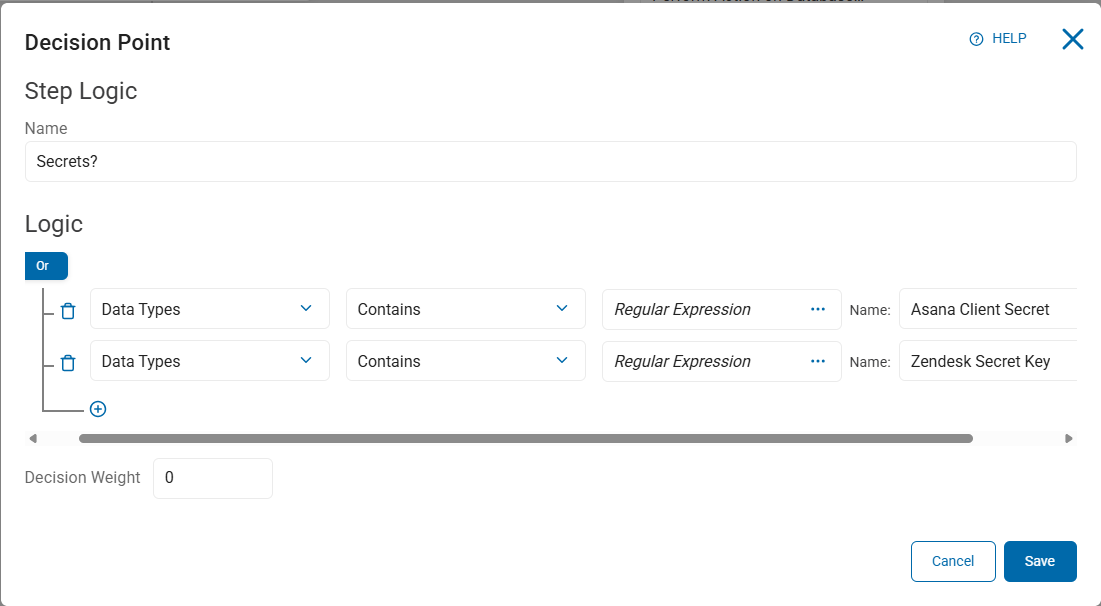Click the Zendesk Secret Key name field
1101x606 pixels.
coord(986,361)
